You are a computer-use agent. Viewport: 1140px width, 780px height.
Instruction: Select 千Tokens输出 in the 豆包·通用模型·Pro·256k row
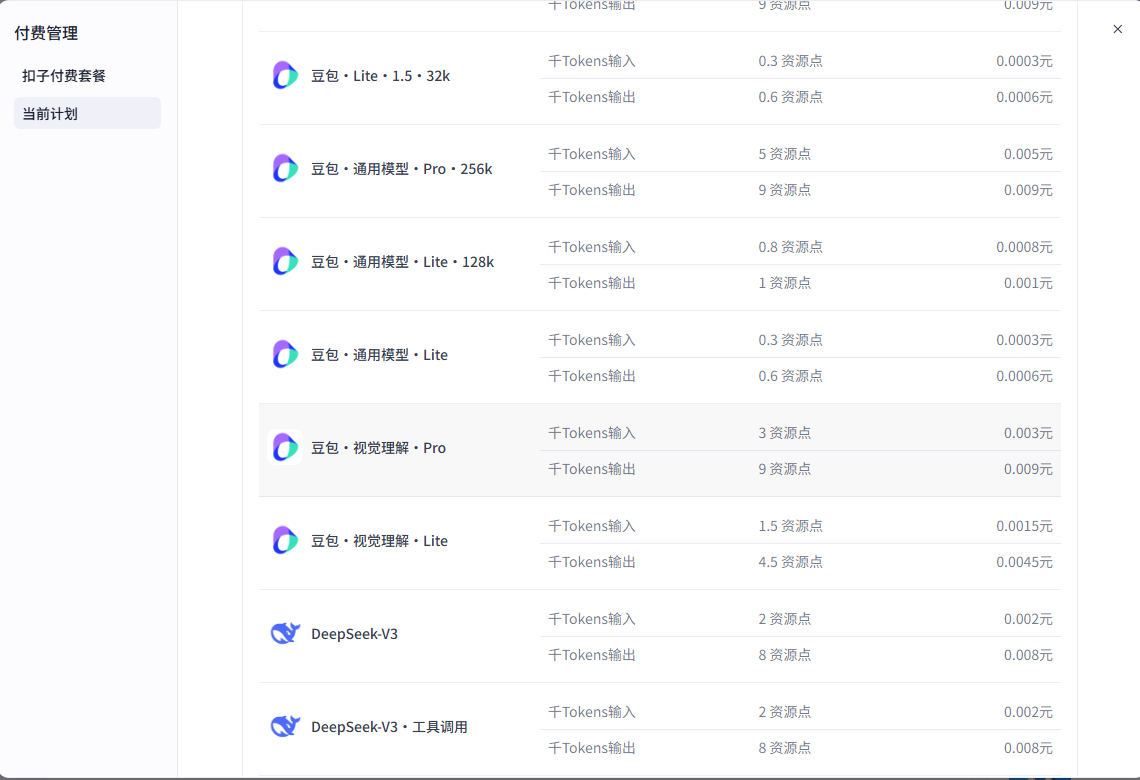(x=592, y=190)
